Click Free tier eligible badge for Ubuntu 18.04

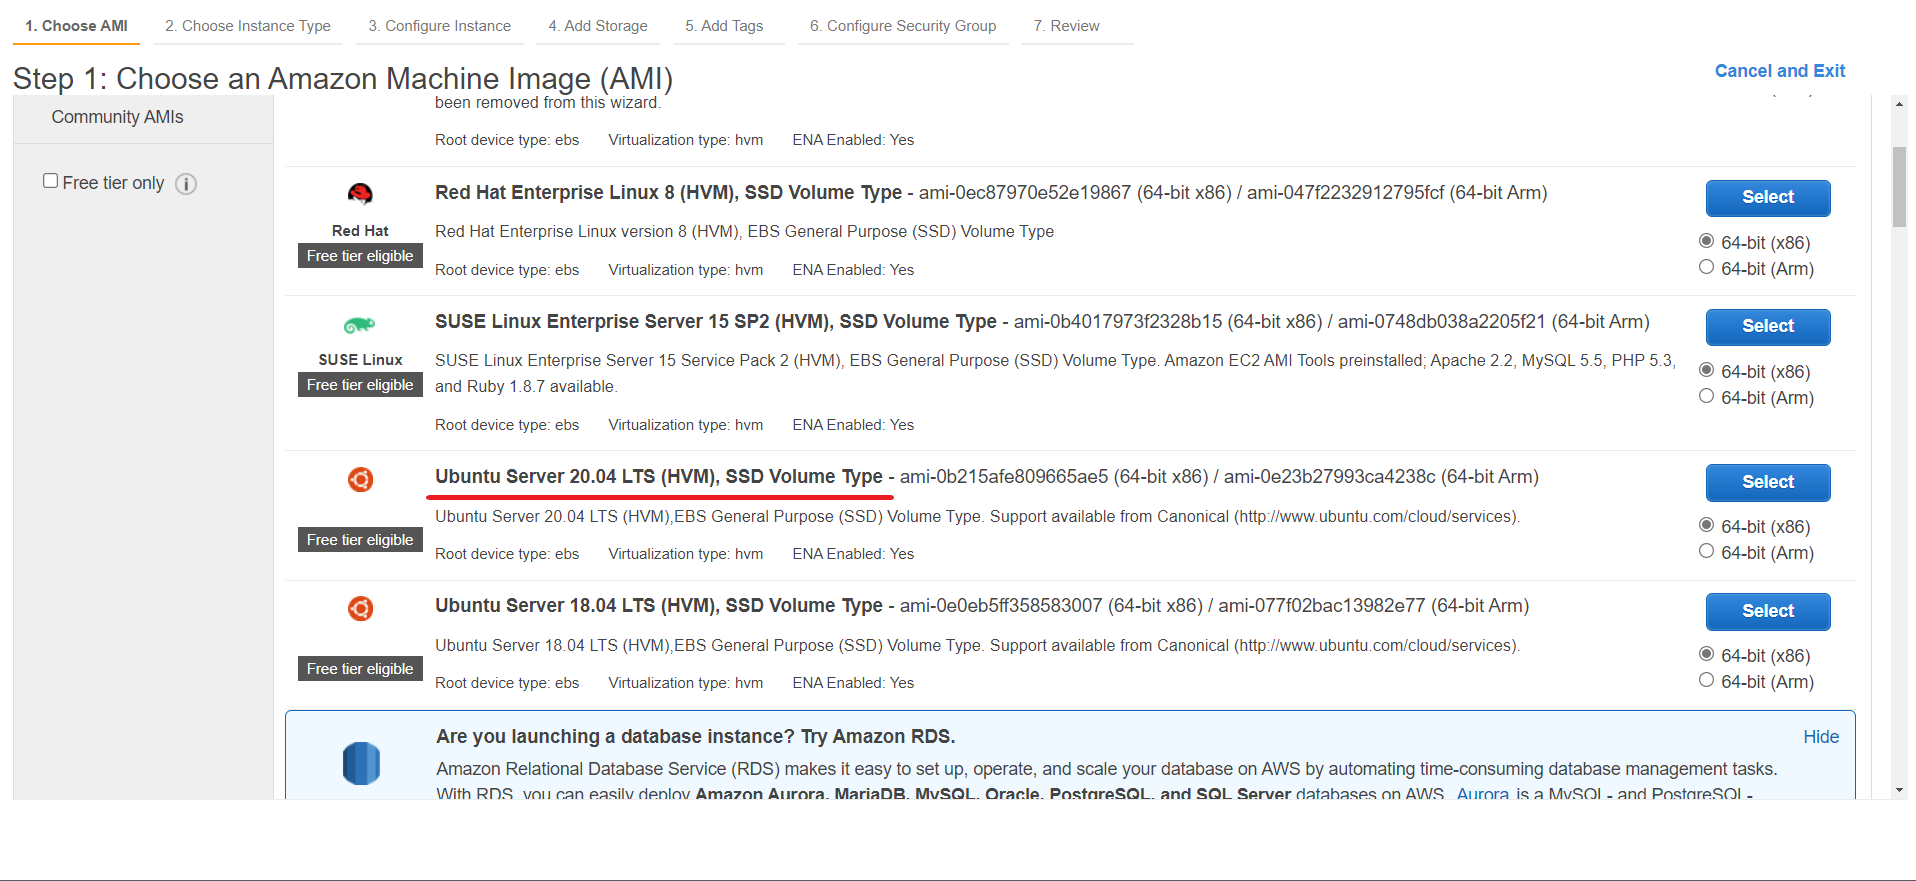click(360, 669)
